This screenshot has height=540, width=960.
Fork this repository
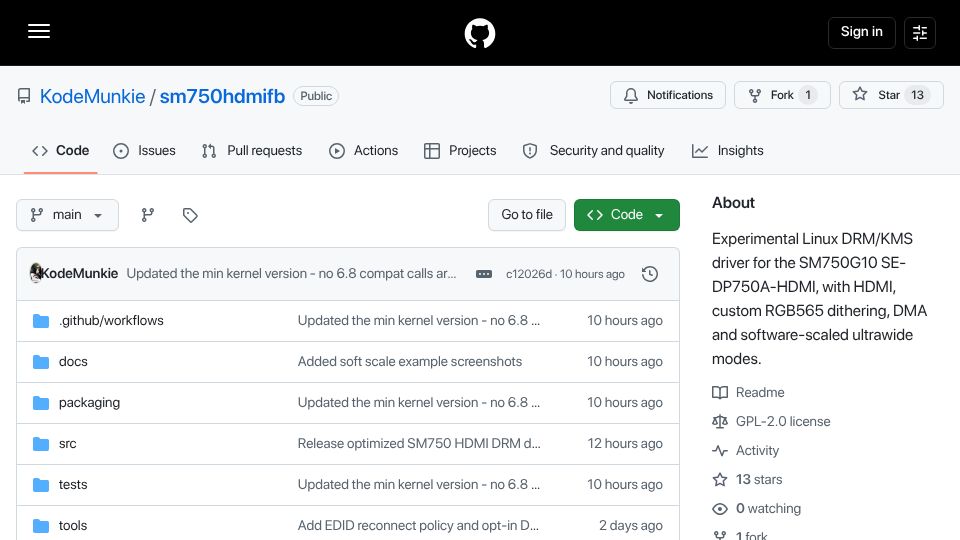point(782,95)
